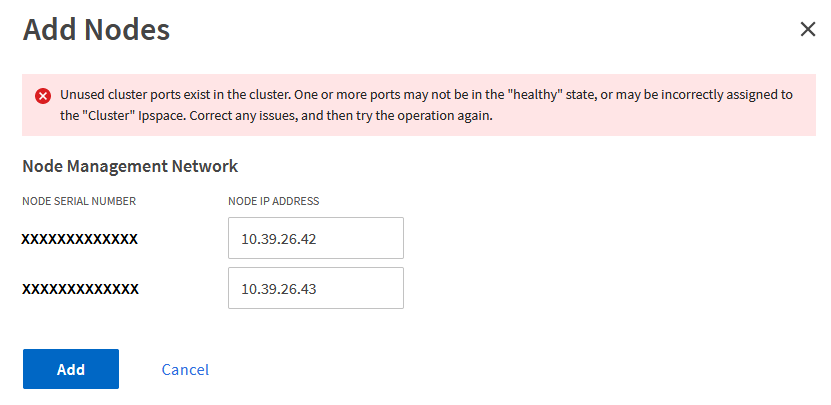The height and width of the screenshot is (405, 831).
Task: Click the NODE IP ADDRESS column label
Action: point(273,201)
